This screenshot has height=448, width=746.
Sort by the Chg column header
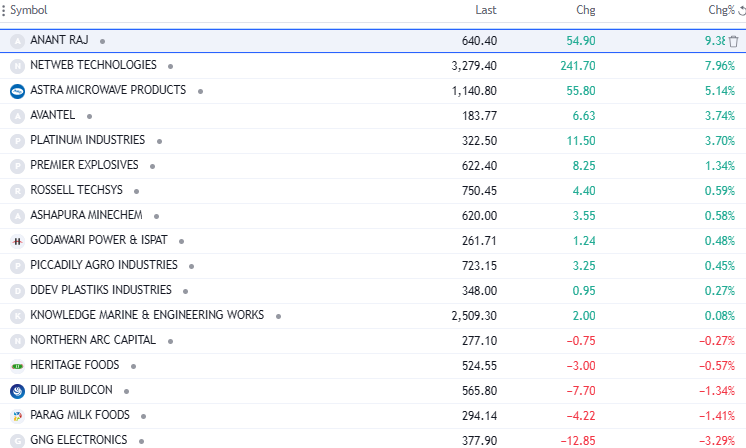[586, 10]
